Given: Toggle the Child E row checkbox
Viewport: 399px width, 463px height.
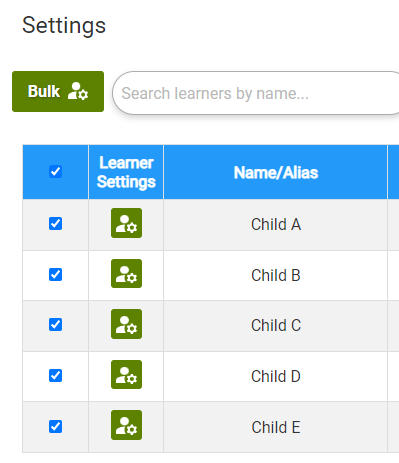Looking at the screenshot, I should tap(55, 426).
